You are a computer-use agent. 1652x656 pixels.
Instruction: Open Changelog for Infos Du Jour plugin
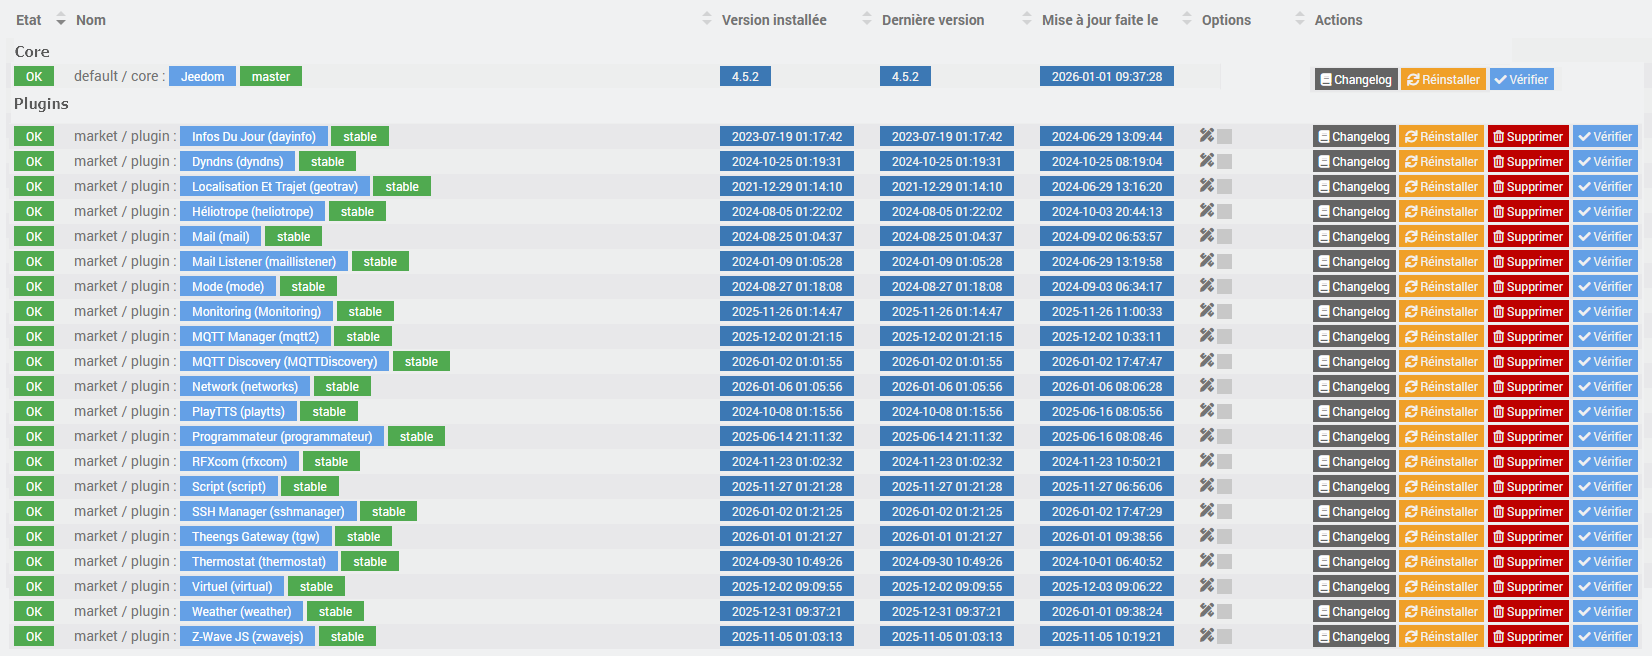pos(1354,136)
